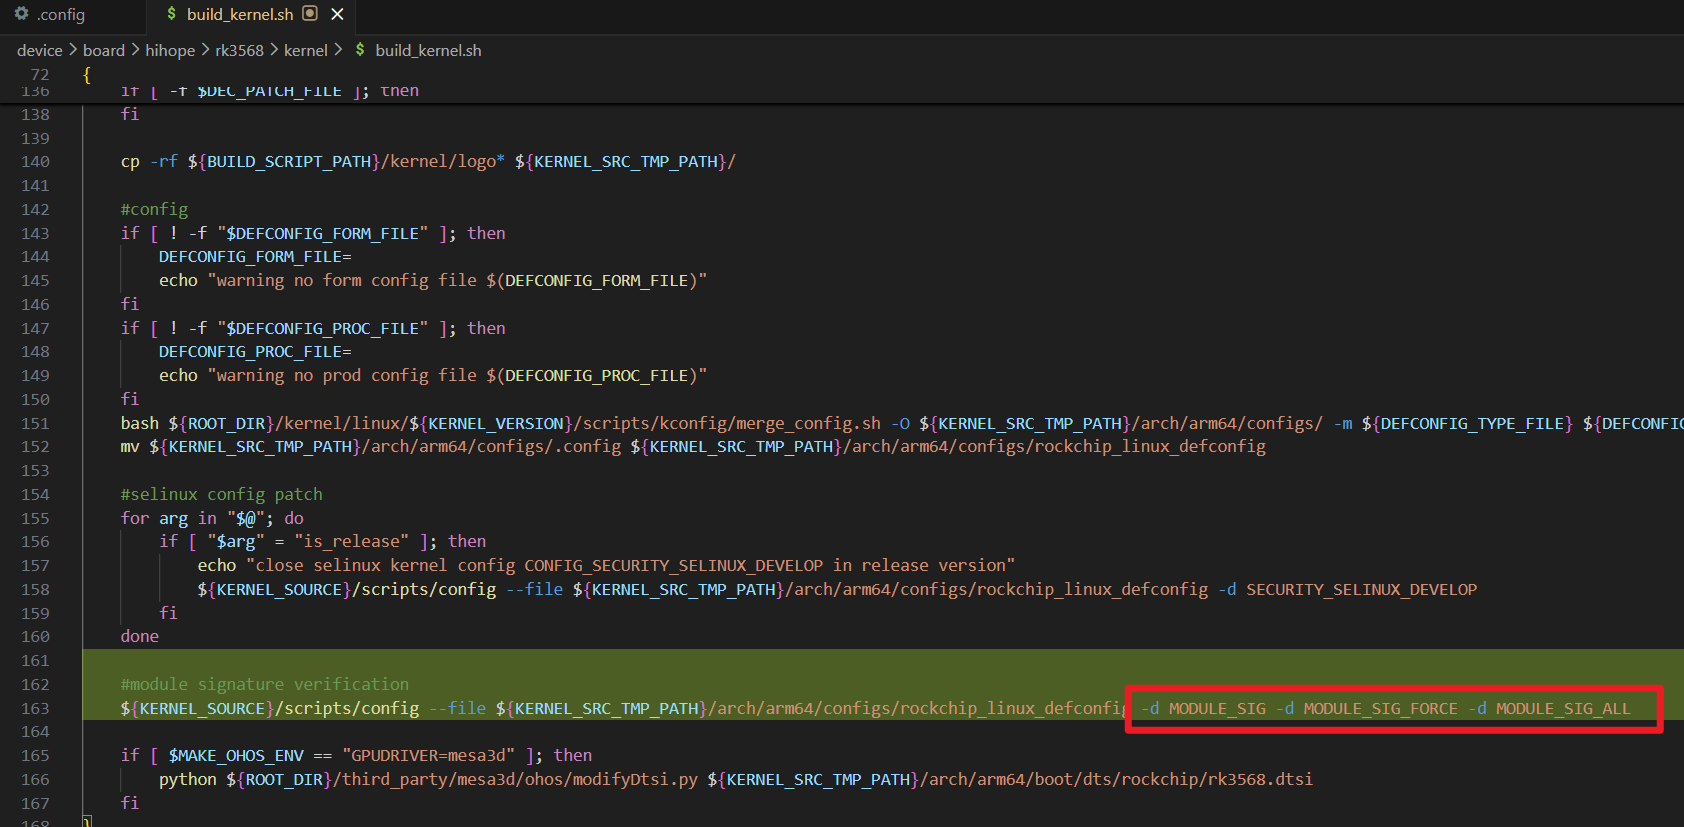Click the shell file icon on build_kernel.sh tab
The image size is (1684, 827).
coord(172,14)
